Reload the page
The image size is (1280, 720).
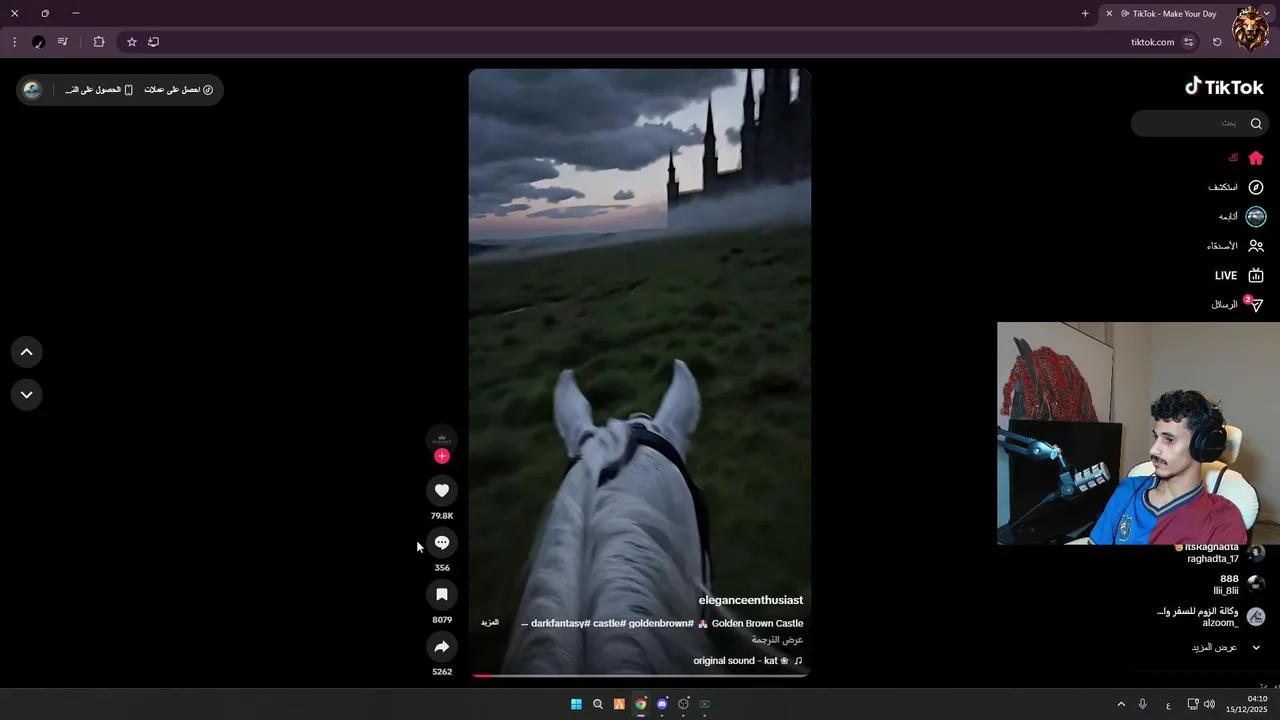(1217, 42)
